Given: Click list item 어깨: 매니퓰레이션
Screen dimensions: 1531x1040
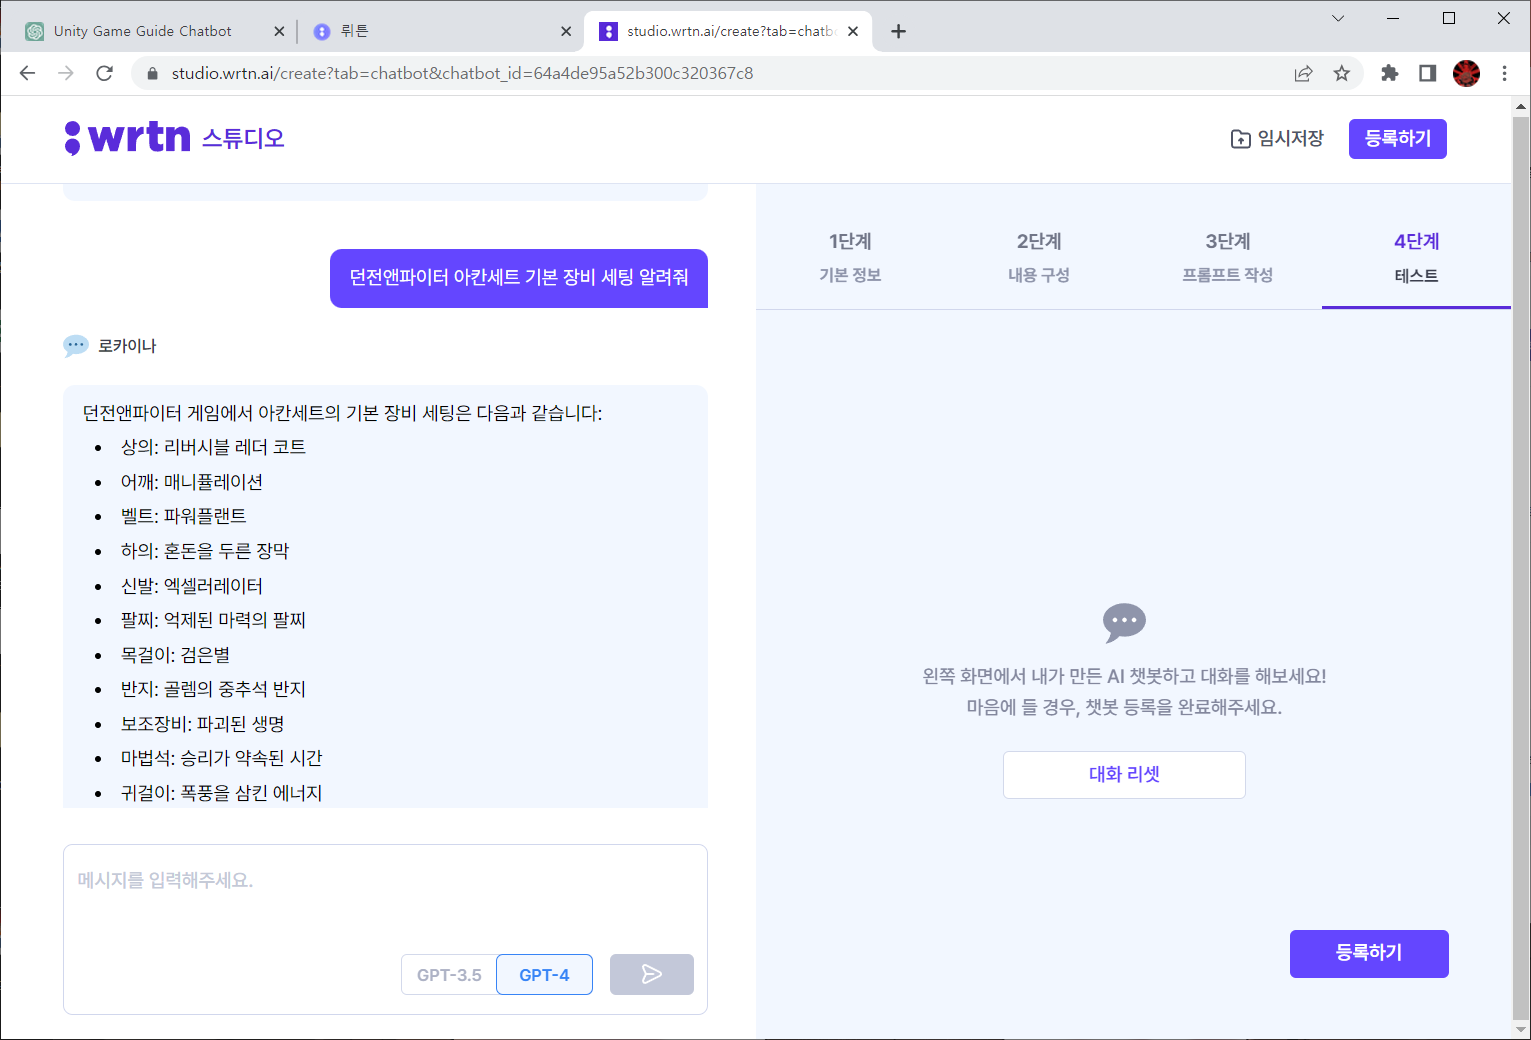Looking at the screenshot, I should 192,482.
